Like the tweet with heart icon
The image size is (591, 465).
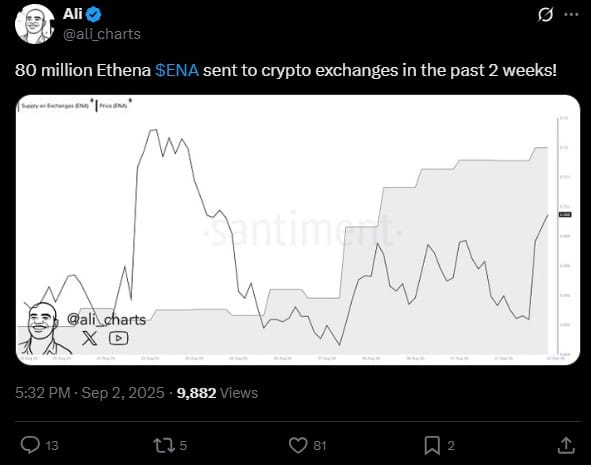(298, 445)
